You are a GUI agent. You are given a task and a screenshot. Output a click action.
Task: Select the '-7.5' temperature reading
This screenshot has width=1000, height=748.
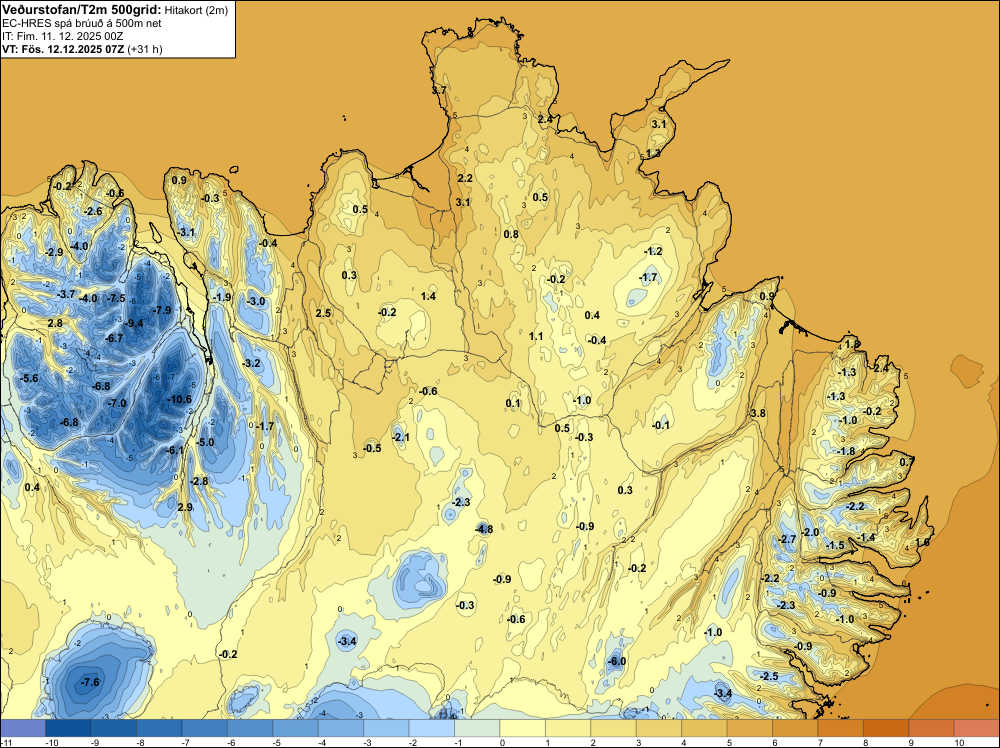(x=116, y=298)
